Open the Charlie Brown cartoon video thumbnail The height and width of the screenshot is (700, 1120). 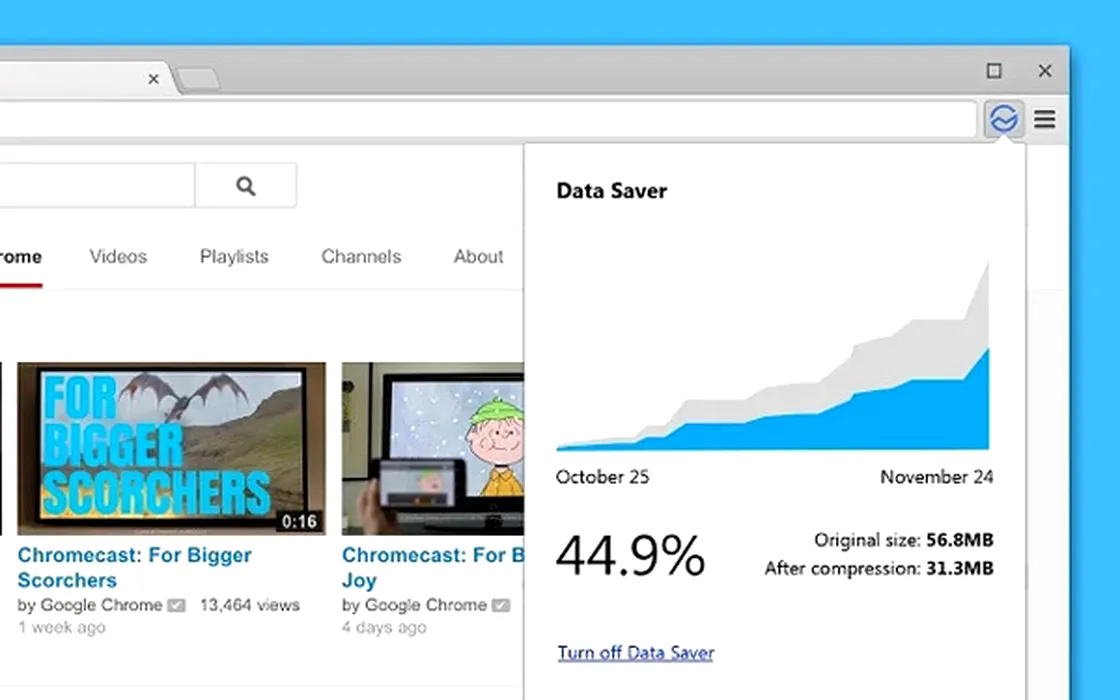[432, 448]
